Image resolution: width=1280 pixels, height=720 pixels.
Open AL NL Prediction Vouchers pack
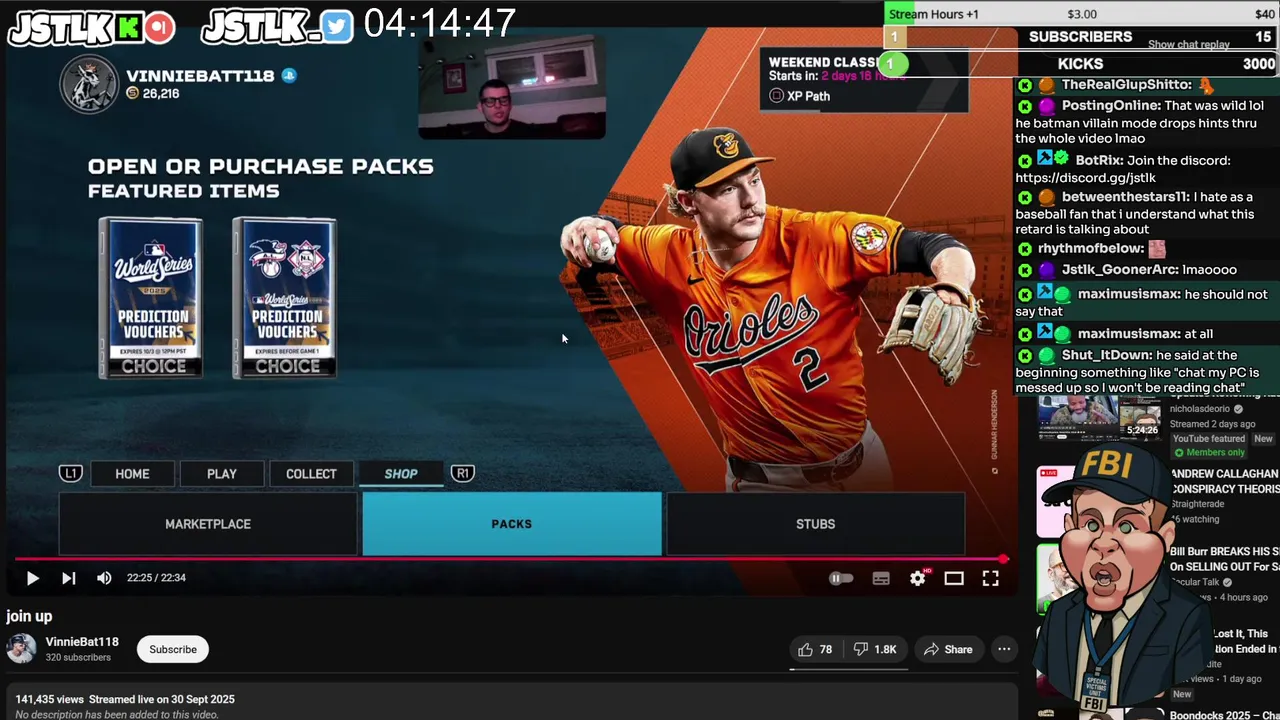coord(285,298)
